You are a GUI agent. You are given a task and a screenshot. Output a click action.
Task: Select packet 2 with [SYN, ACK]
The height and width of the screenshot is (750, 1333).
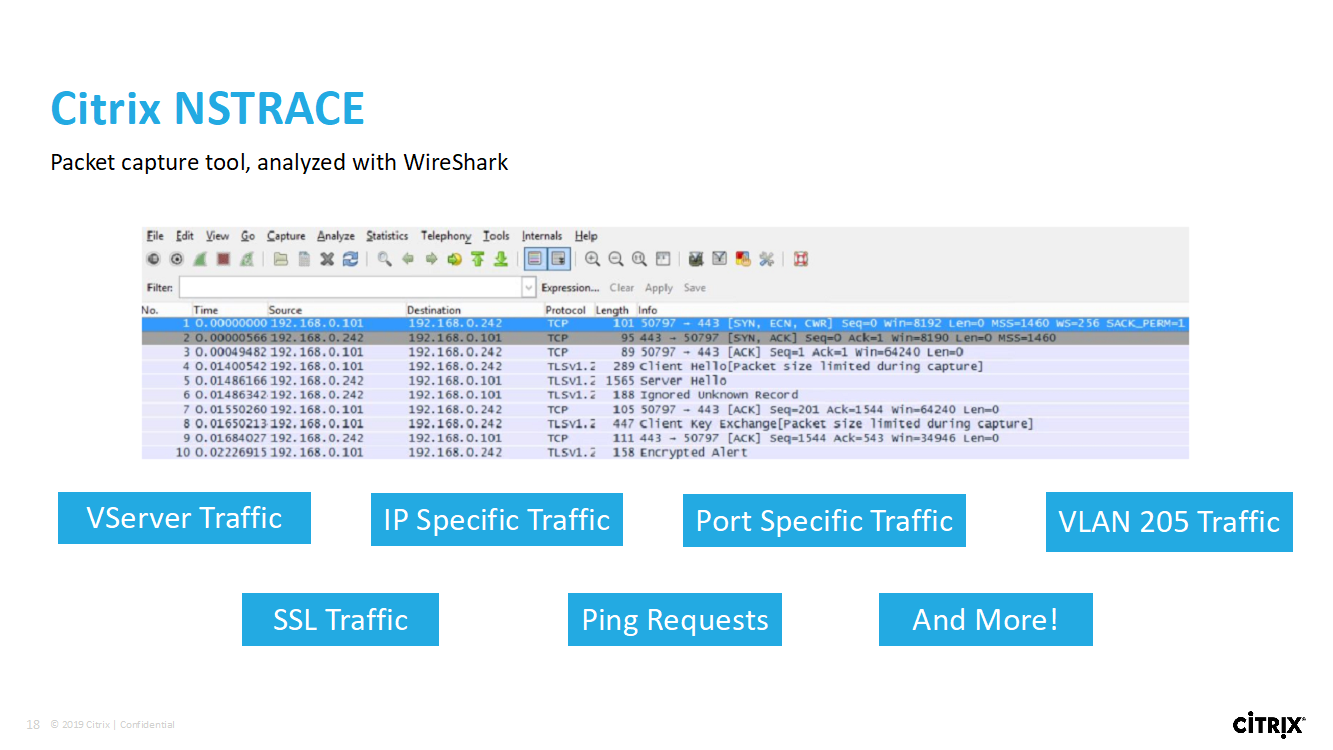click(x=665, y=338)
